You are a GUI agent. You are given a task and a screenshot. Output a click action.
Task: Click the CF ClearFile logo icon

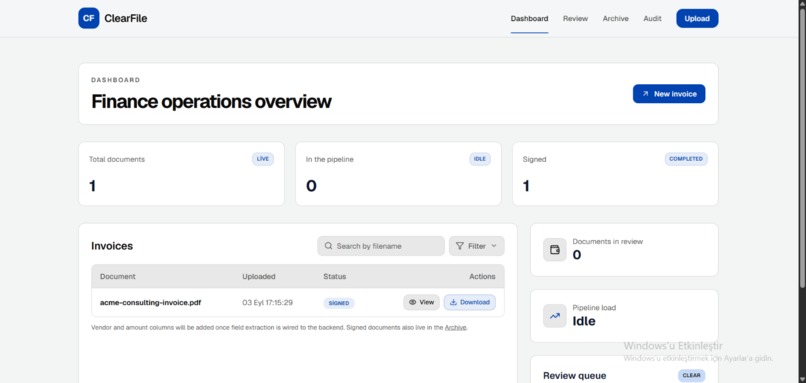pyautogui.click(x=88, y=19)
